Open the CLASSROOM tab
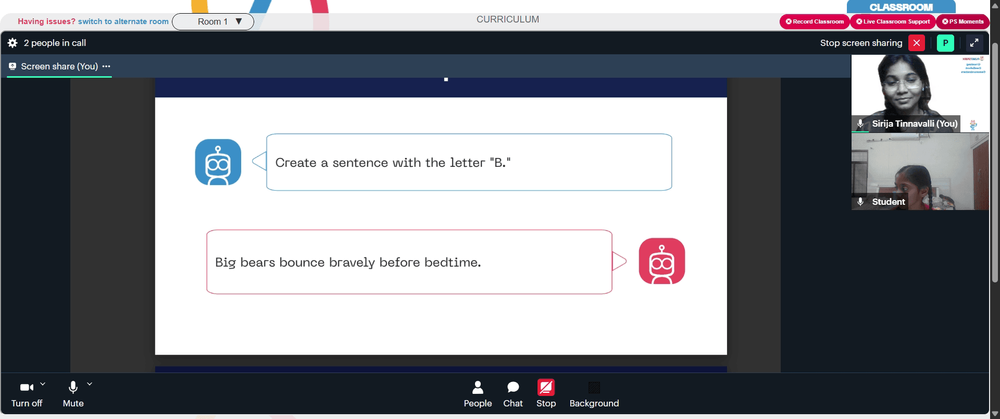 [901, 7]
